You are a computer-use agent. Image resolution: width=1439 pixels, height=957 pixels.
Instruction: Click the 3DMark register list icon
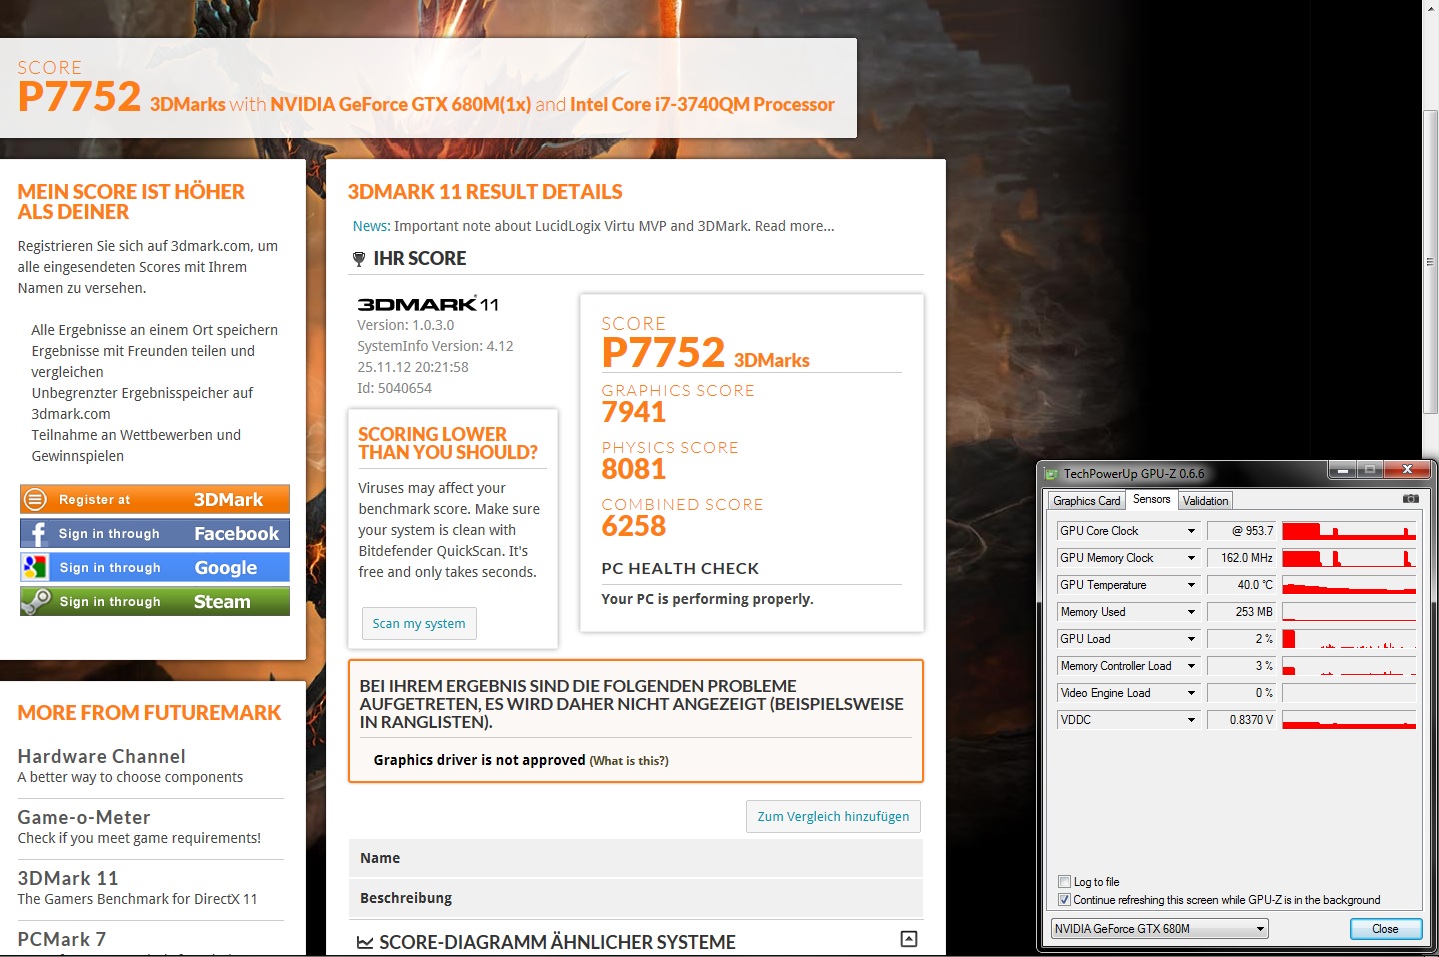click(x=35, y=499)
